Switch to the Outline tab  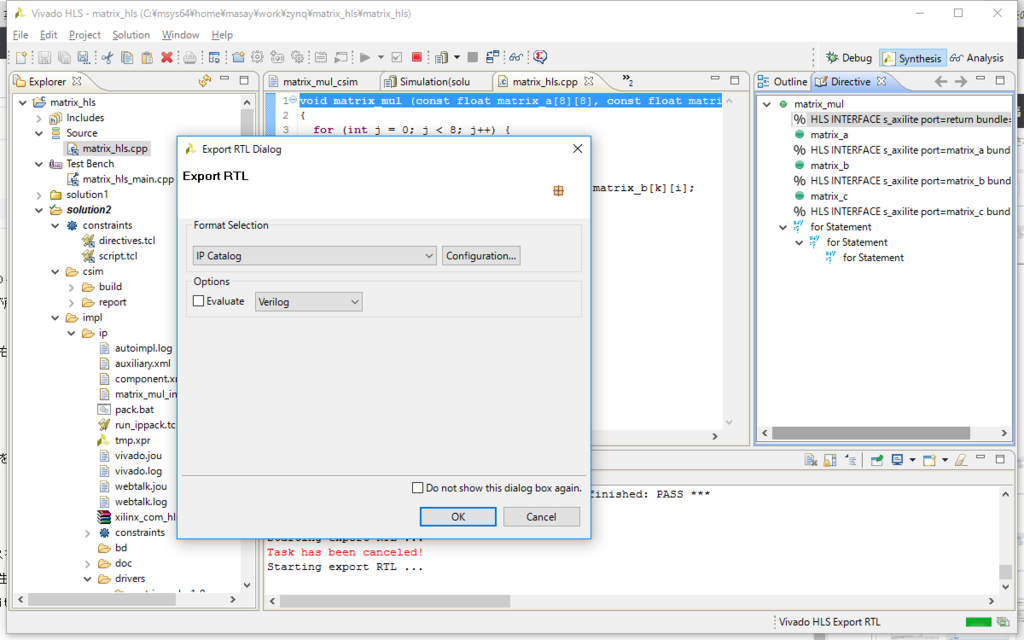pyautogui.click(x=782, y=82)
